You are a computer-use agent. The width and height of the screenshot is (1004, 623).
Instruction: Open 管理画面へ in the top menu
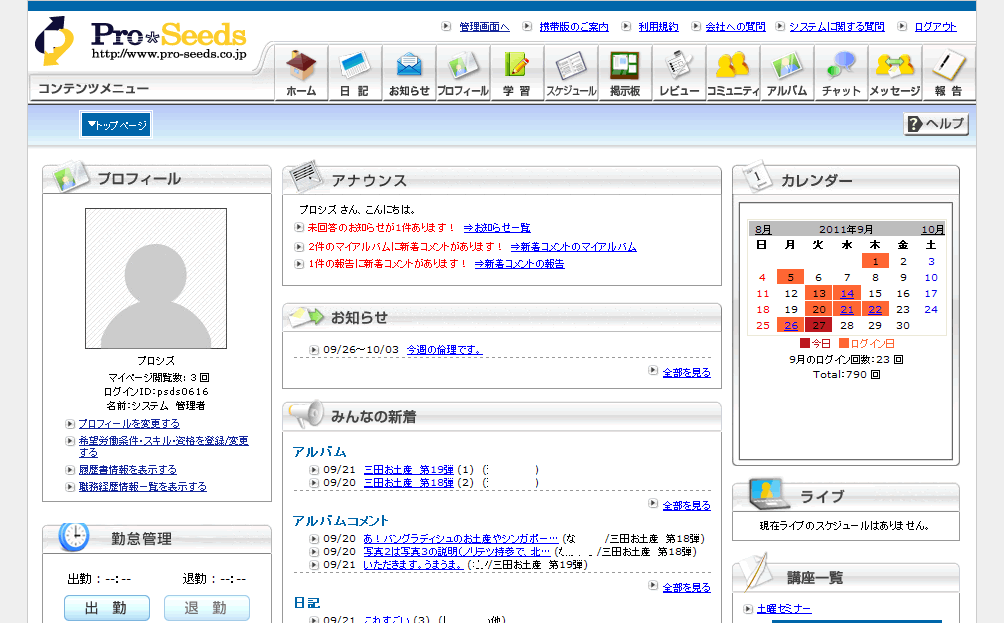pyautogui.click(x=484, y=27)
